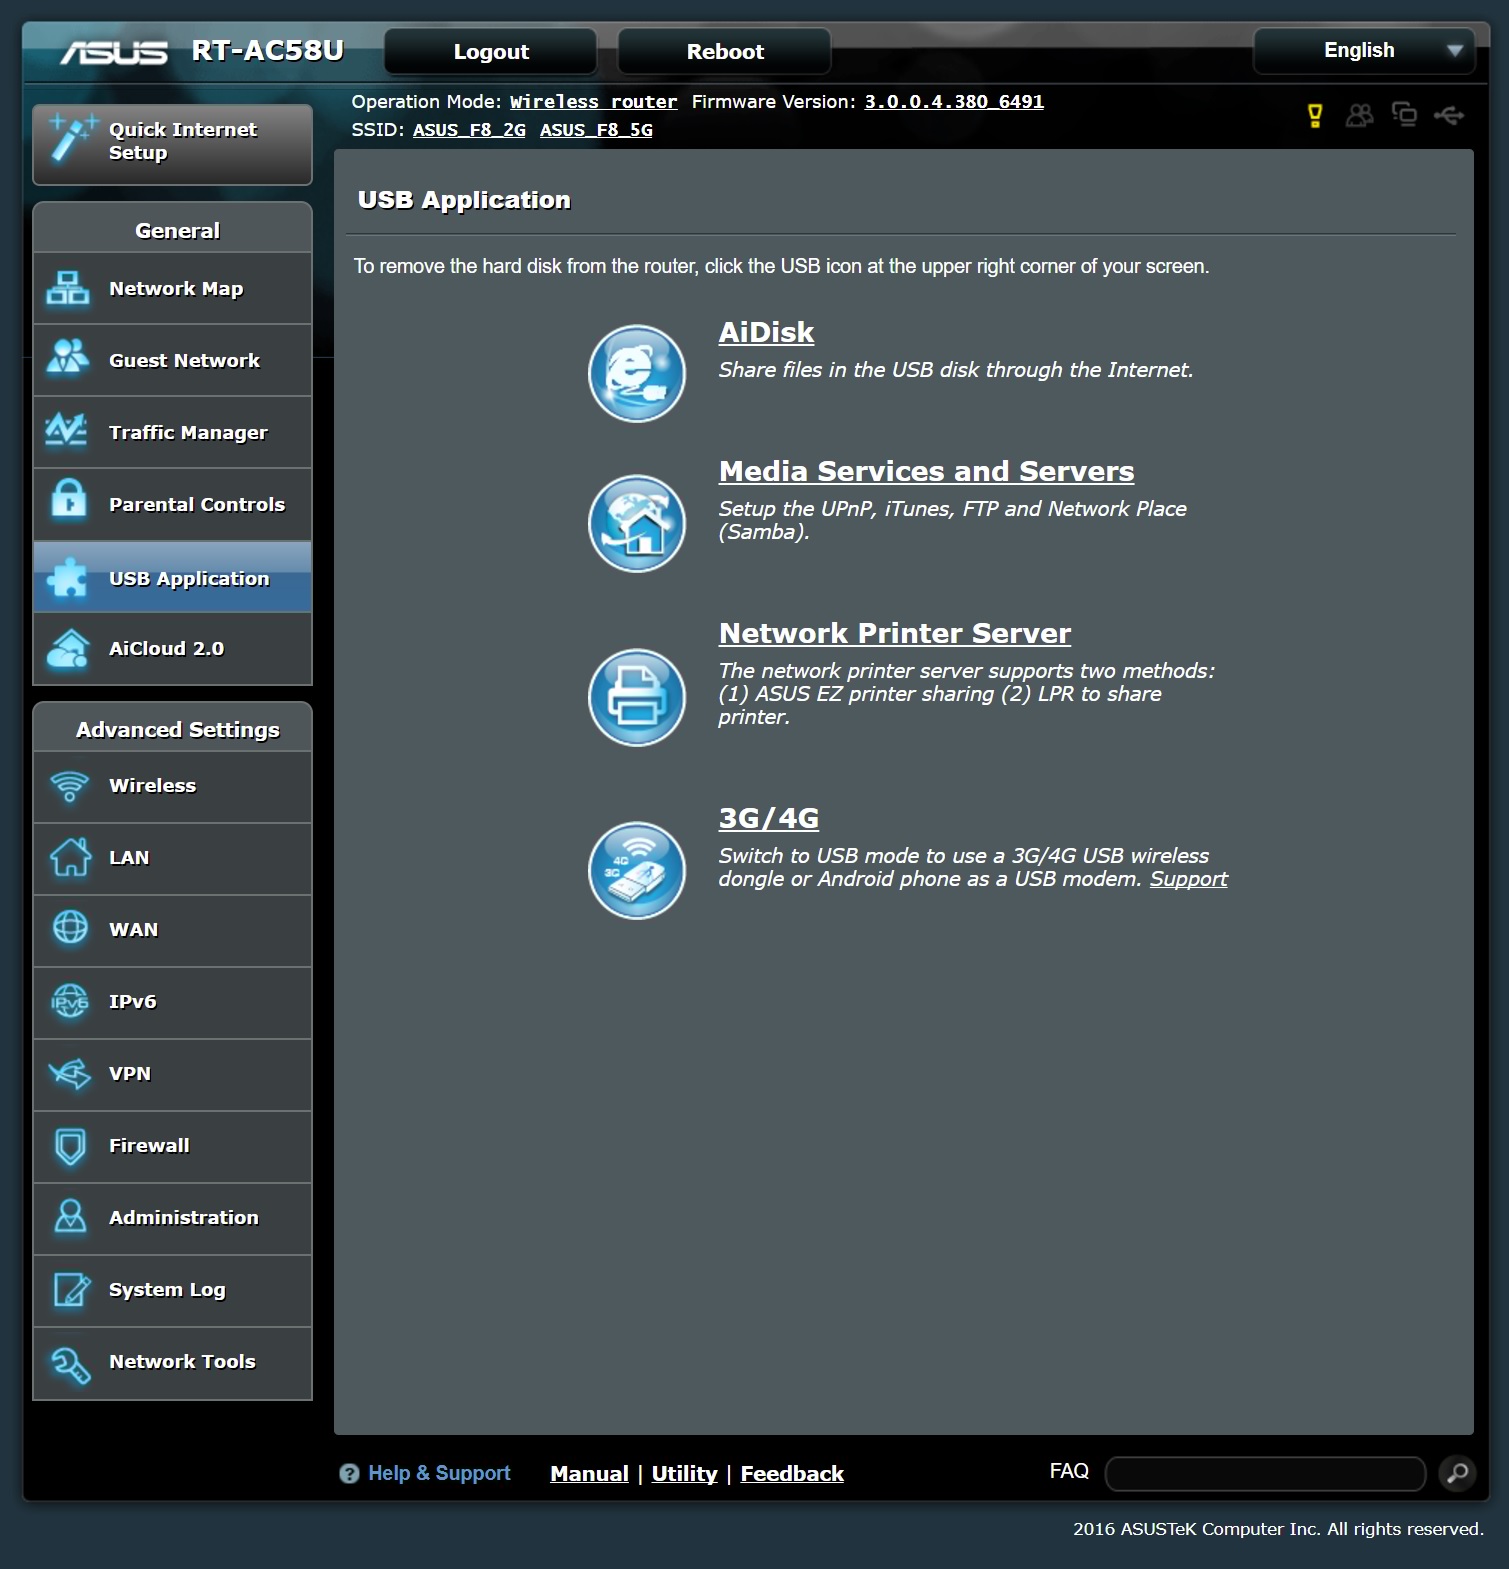The image size is (1509, 1569).
Task: Click the Support link in 3G/4G description
Action: point(1188,879)
